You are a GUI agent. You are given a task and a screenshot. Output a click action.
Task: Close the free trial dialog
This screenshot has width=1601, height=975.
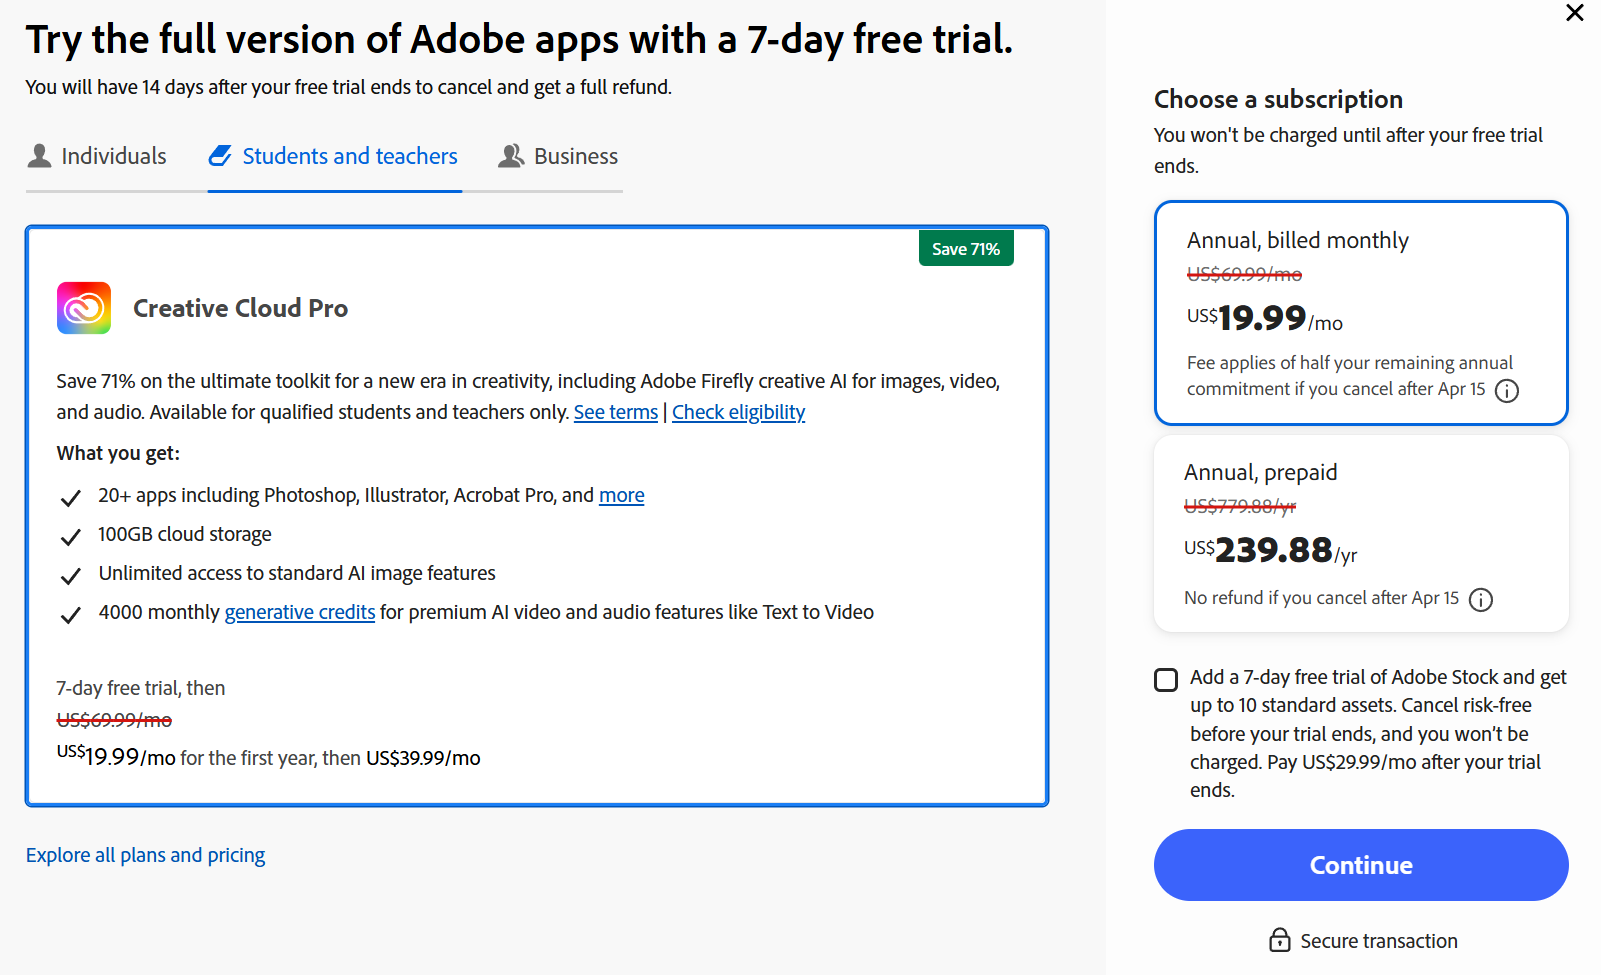point(1574,13)
